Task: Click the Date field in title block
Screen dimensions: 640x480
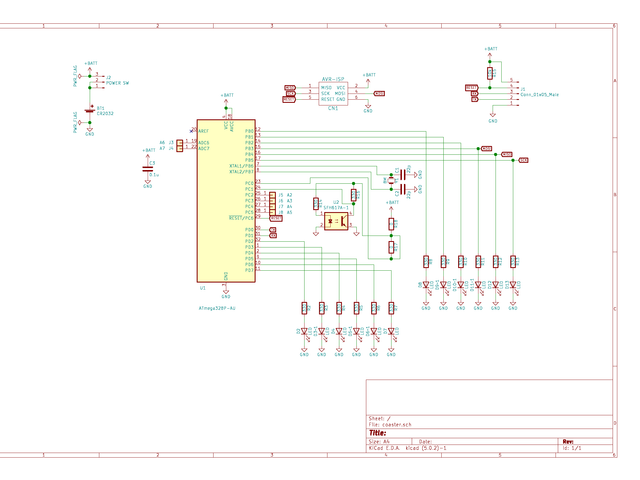Action: point(425,441)
